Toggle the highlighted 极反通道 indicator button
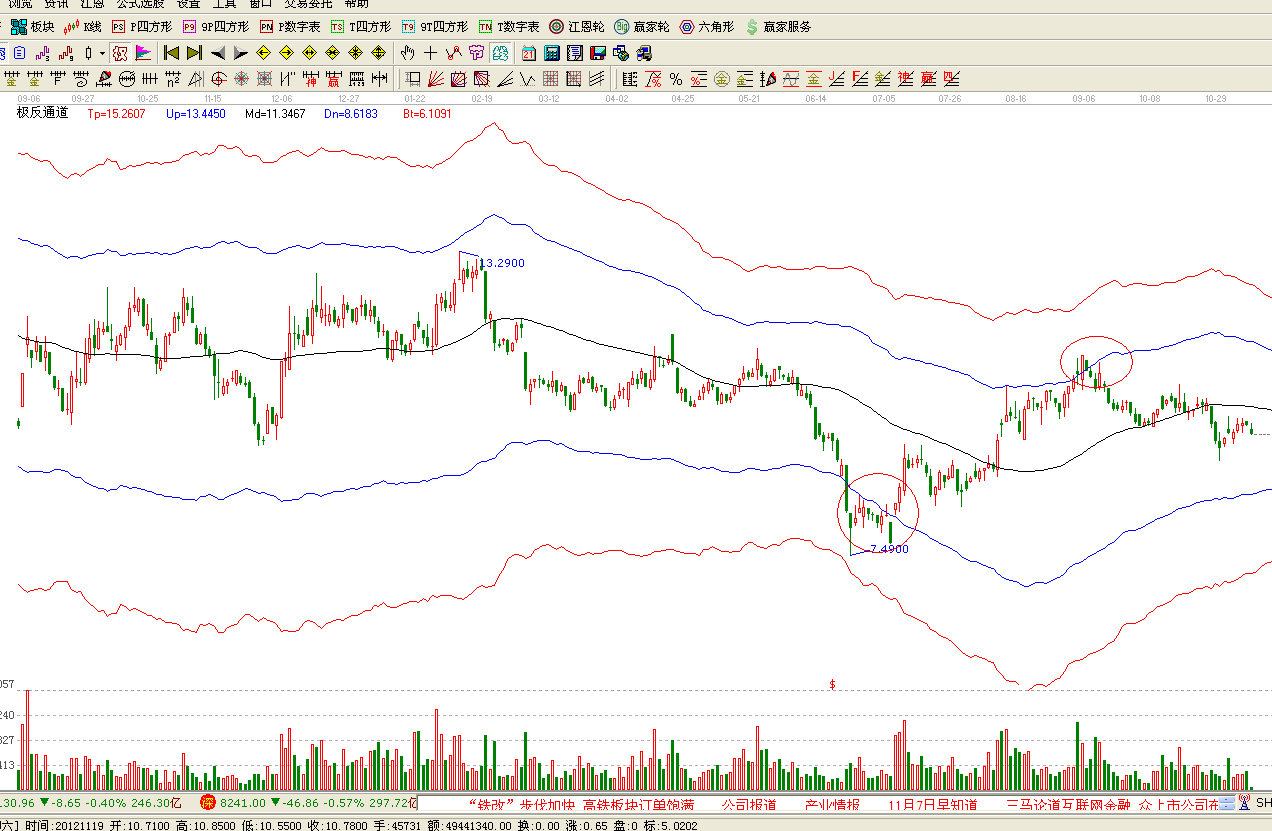The width and height of the screenshot is (1272, 831). 120,53
